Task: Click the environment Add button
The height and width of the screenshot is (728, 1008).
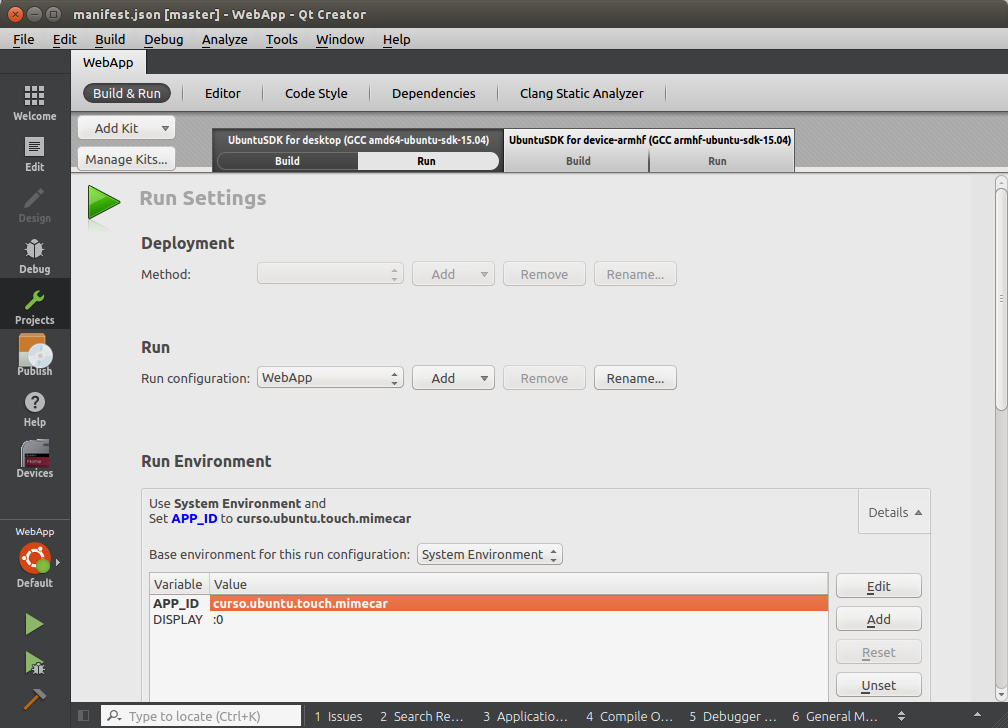Action: (879, 619)
